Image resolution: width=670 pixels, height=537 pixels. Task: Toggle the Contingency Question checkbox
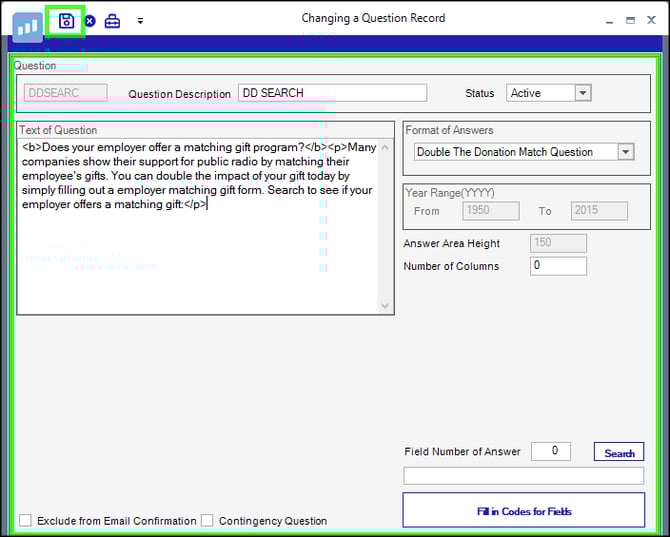[x=208, y=520]
